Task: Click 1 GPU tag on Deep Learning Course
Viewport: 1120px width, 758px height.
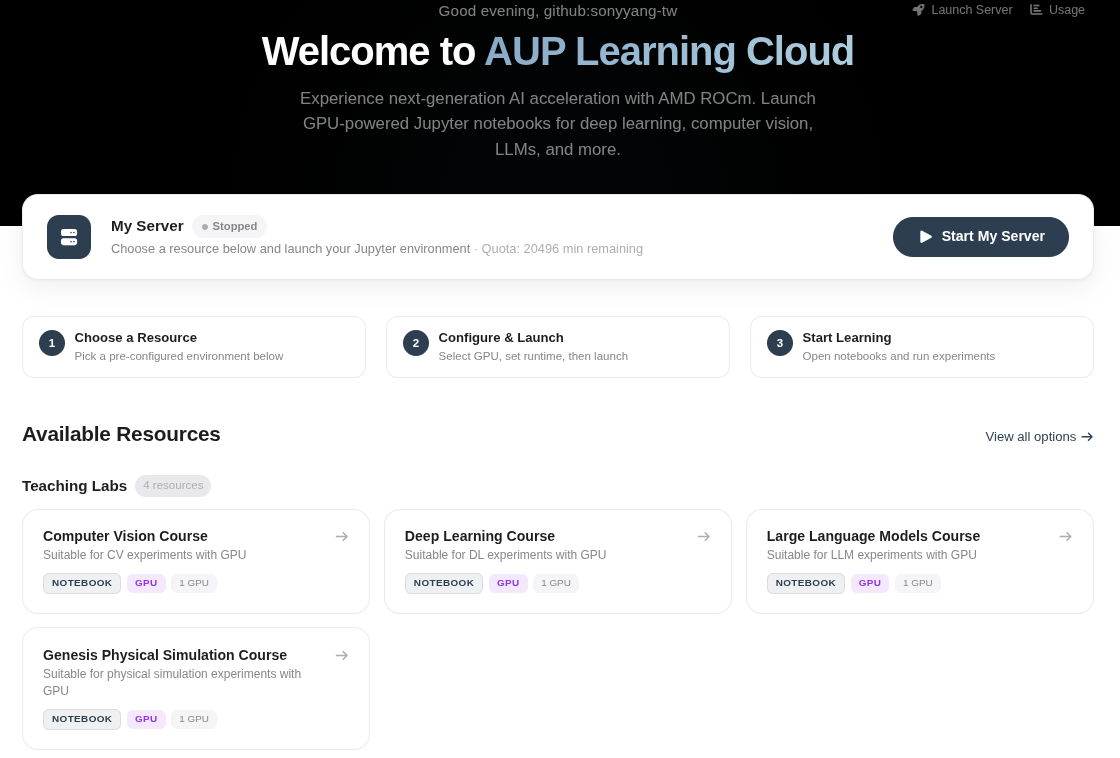Action: (x=556, y=583)
